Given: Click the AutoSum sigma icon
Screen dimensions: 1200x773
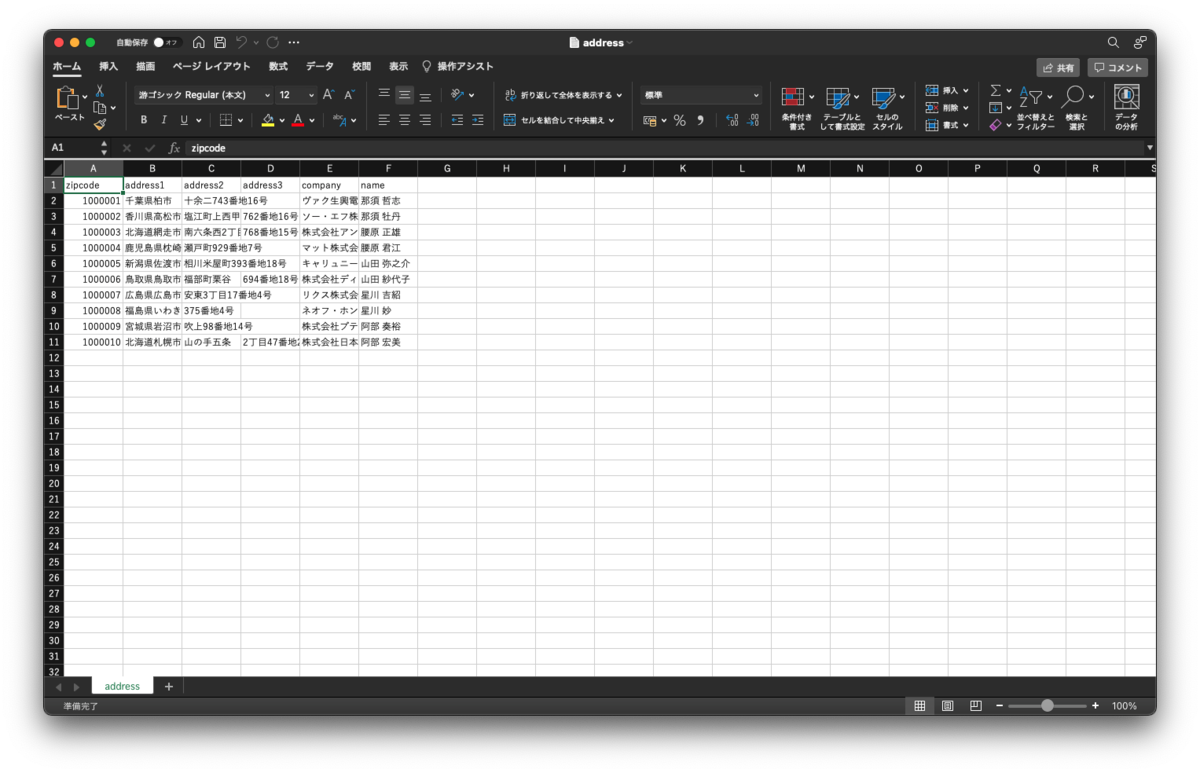Looking at the screenshot, I should (x=995, y=91).
